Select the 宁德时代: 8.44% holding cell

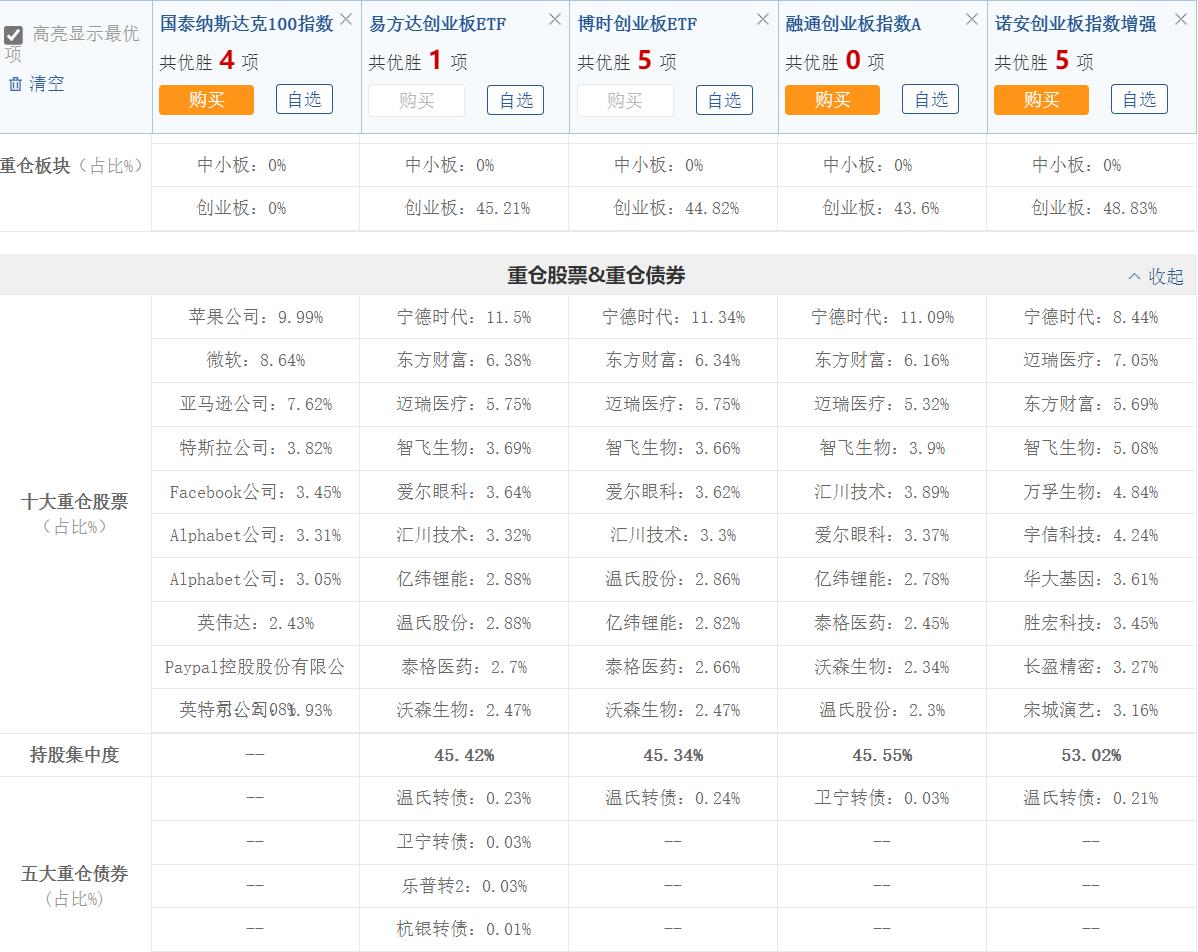coord(1089,317)
